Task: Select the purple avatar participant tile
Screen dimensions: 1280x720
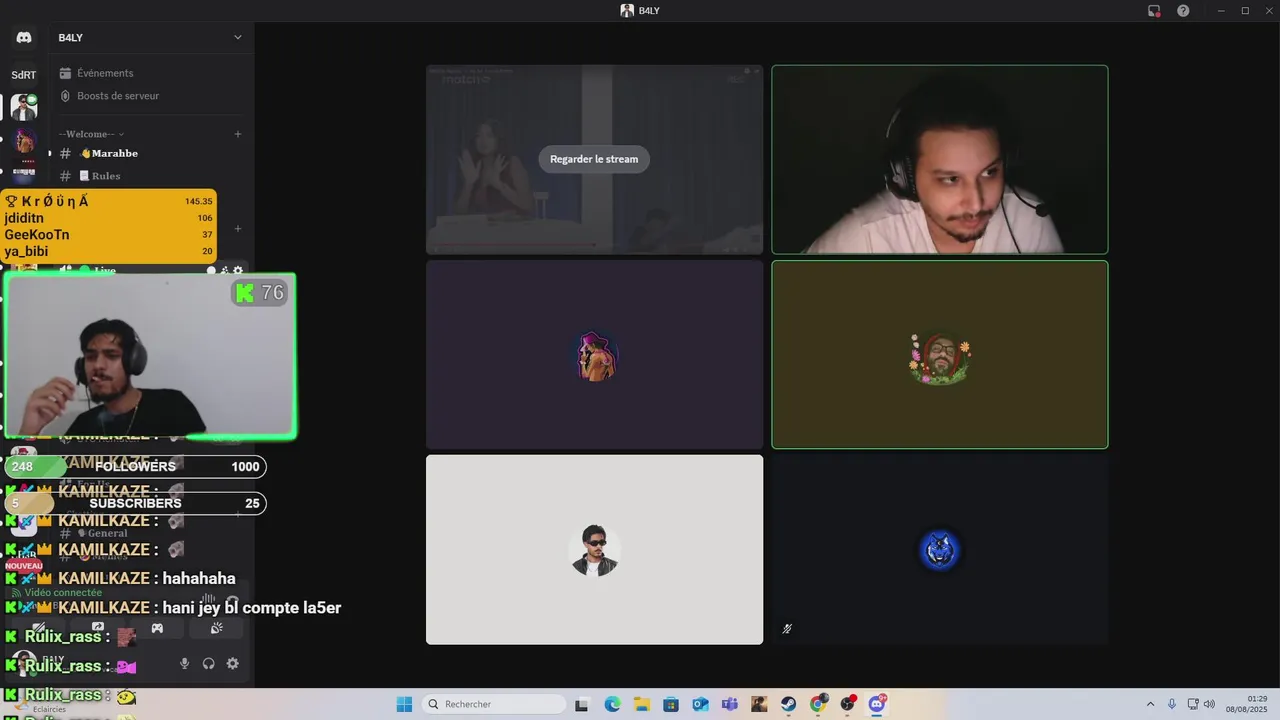Action: pos(594,355)
